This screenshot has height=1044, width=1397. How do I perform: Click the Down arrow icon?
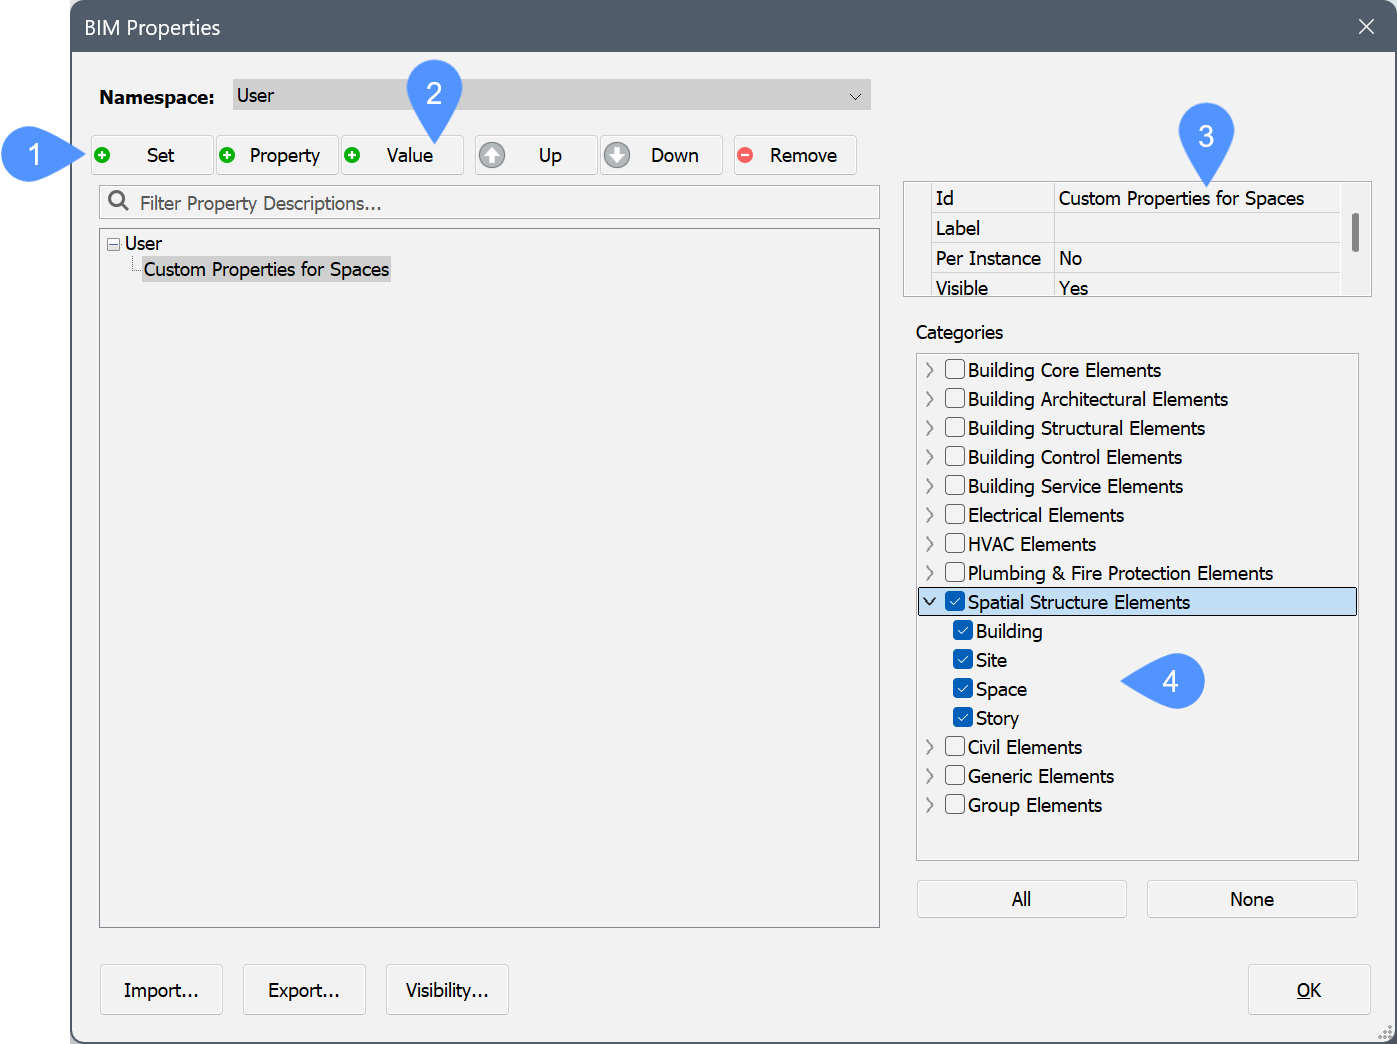pyautogui.click(x=617, y=155)
